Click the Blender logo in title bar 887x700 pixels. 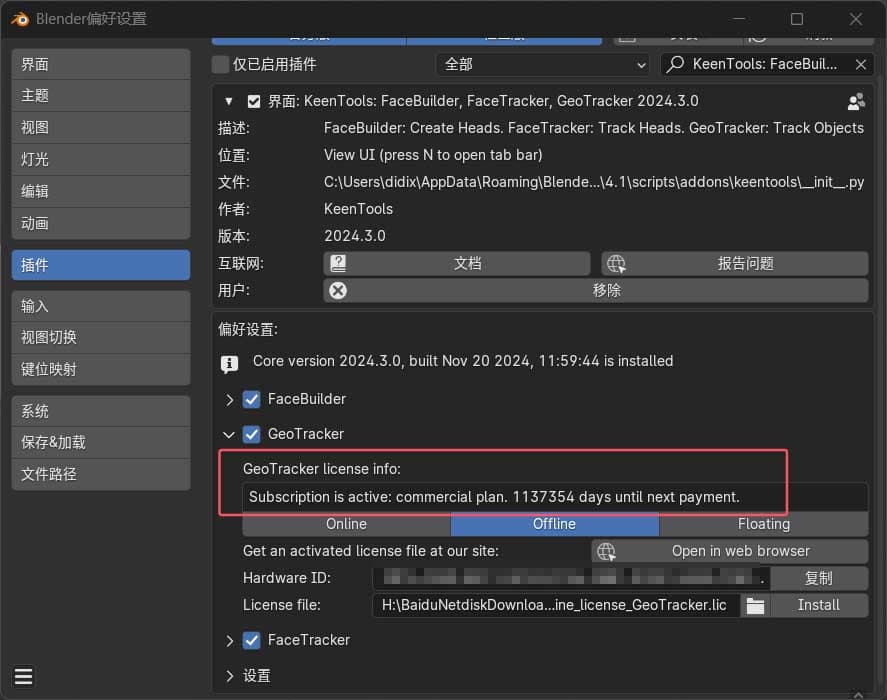20,19
